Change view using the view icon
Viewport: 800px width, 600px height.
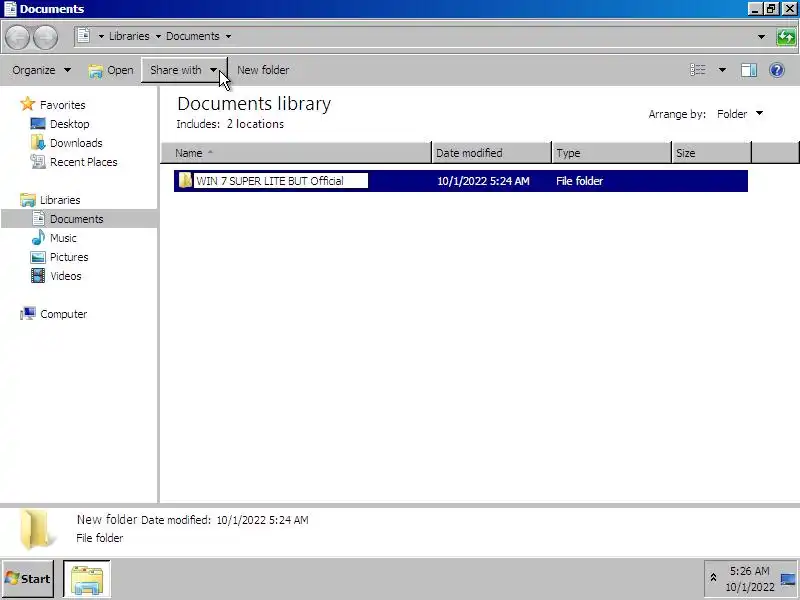[697, 70]
